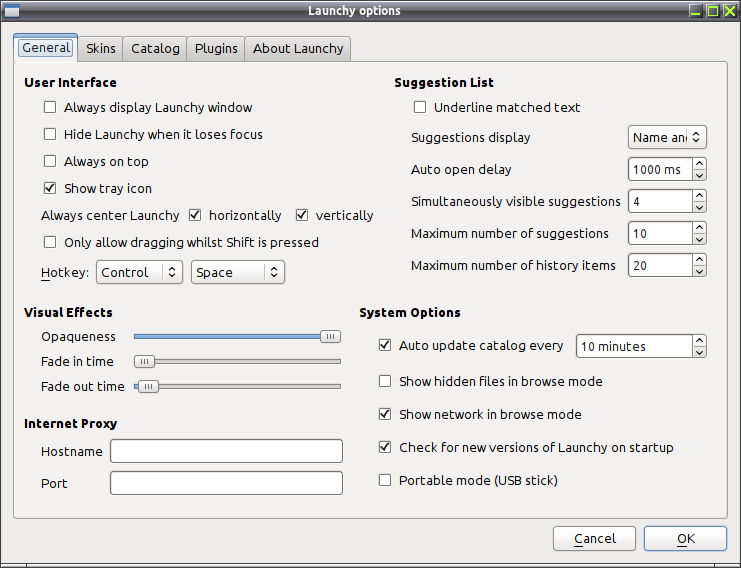Click the Fade in time slider handle
The image size is (741, 568).
click(144, 361)
